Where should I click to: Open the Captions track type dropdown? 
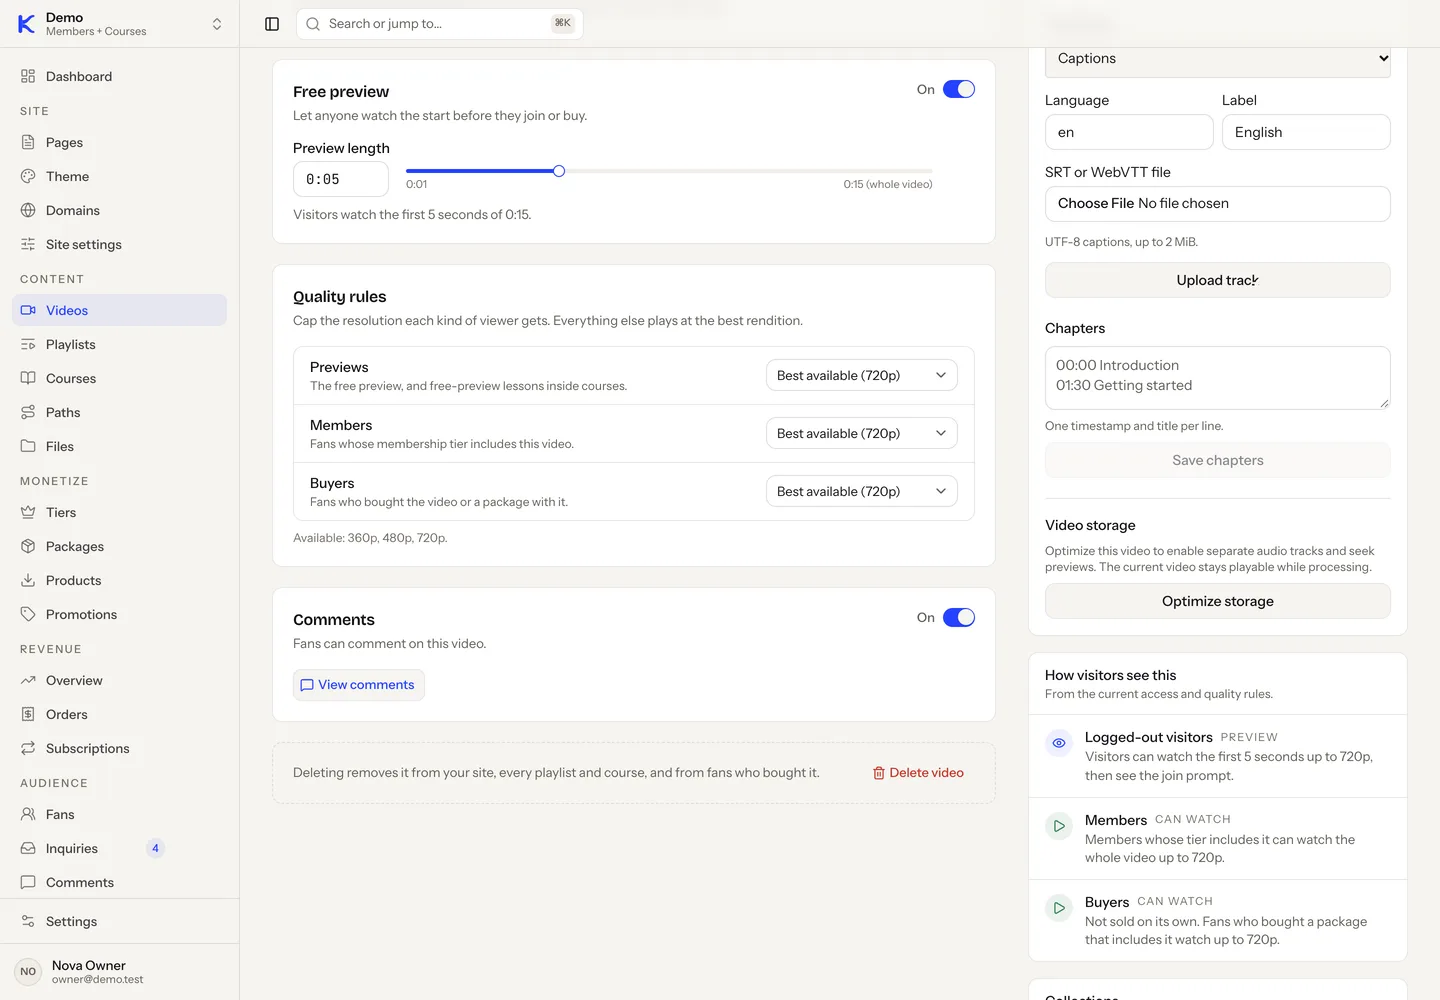(1218, 59)
